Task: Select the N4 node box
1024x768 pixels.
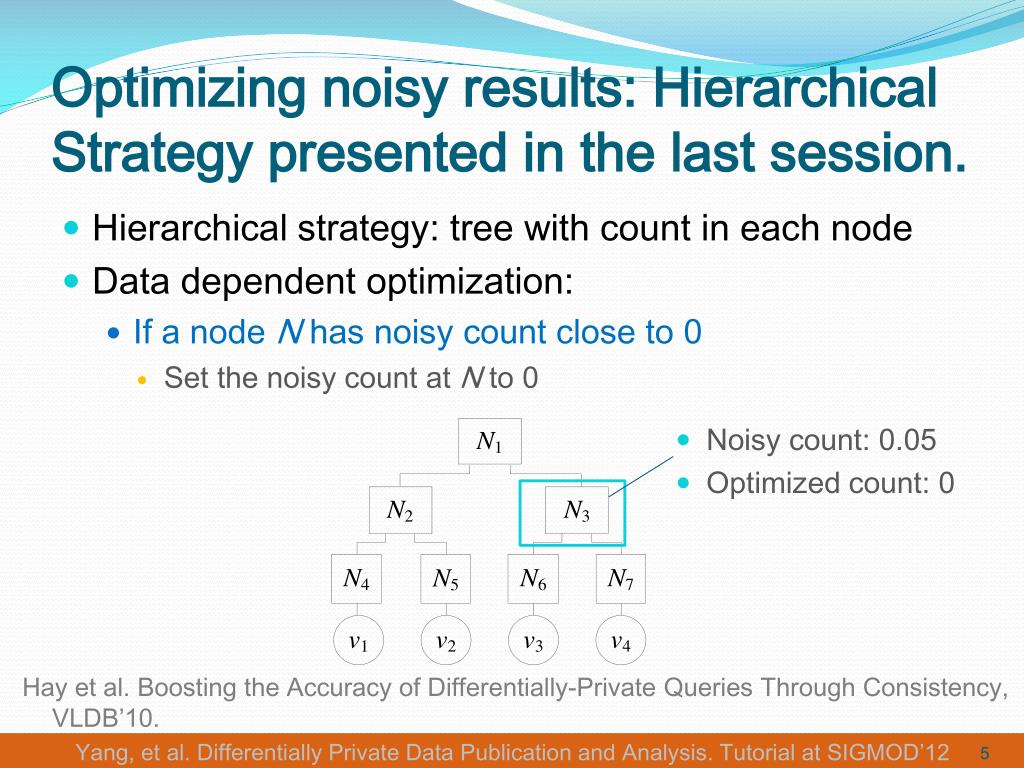Action: (x=357, y=579)
